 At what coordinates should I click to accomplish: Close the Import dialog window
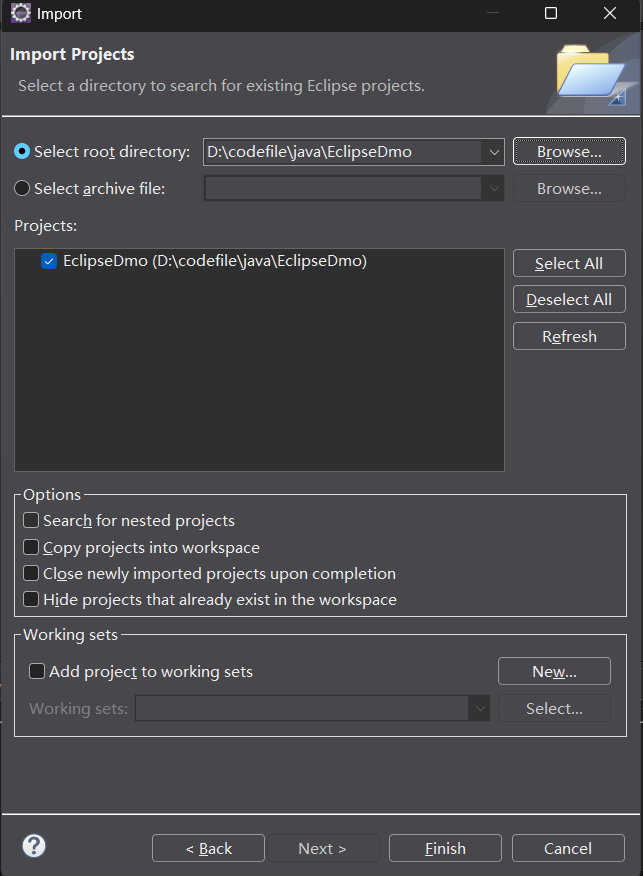[x=610, y=13]
